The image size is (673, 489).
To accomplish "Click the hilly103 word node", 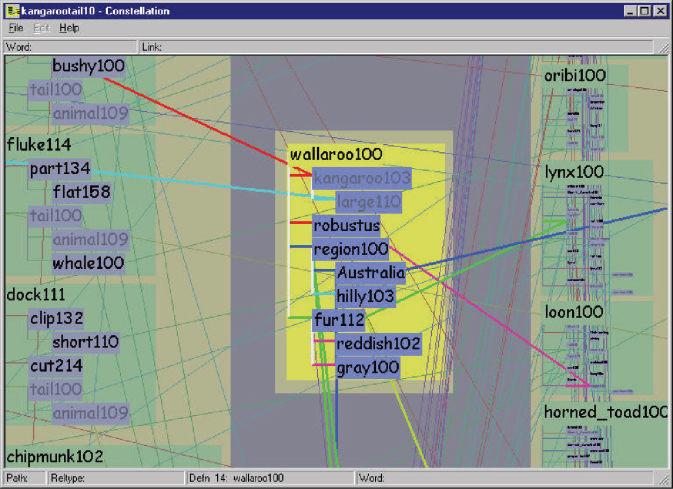I will pyautogui.click(x=365, y=297).
